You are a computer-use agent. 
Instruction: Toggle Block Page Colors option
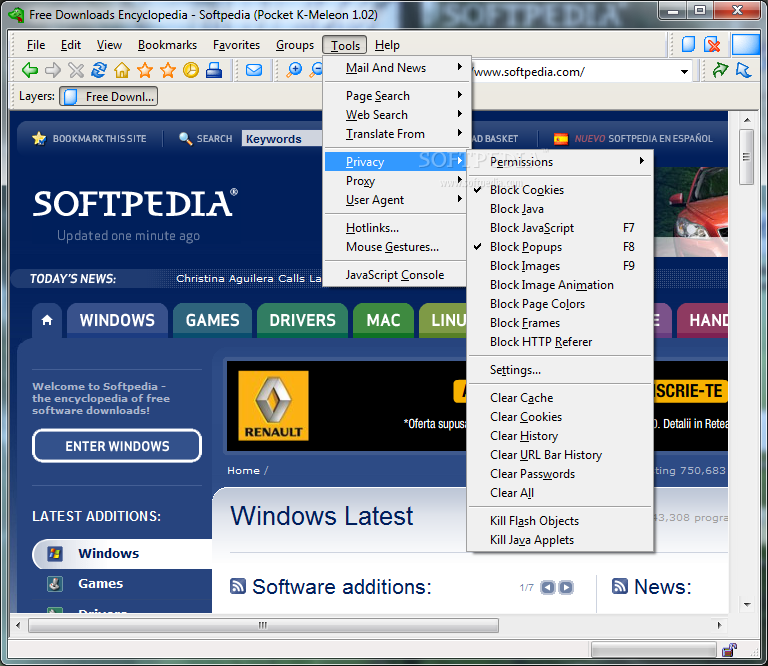click(560, 304)
